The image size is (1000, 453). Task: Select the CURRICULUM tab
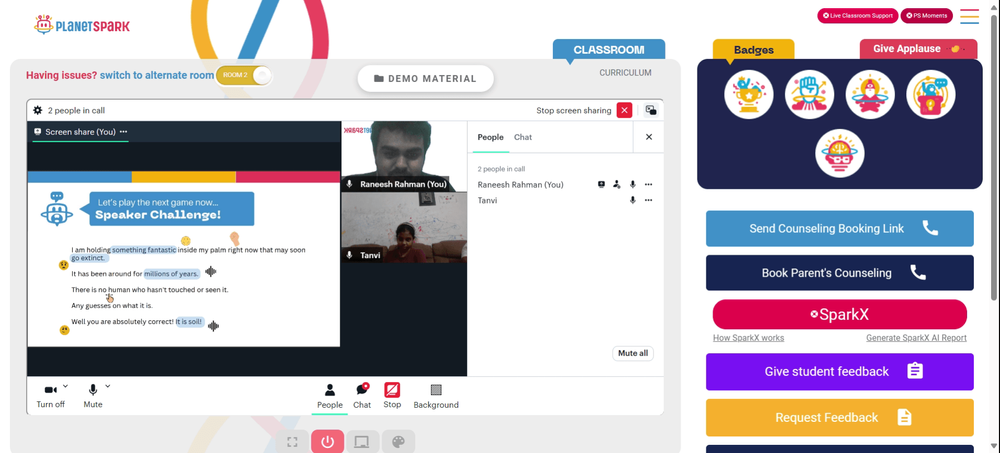click(x=625, y=73)
